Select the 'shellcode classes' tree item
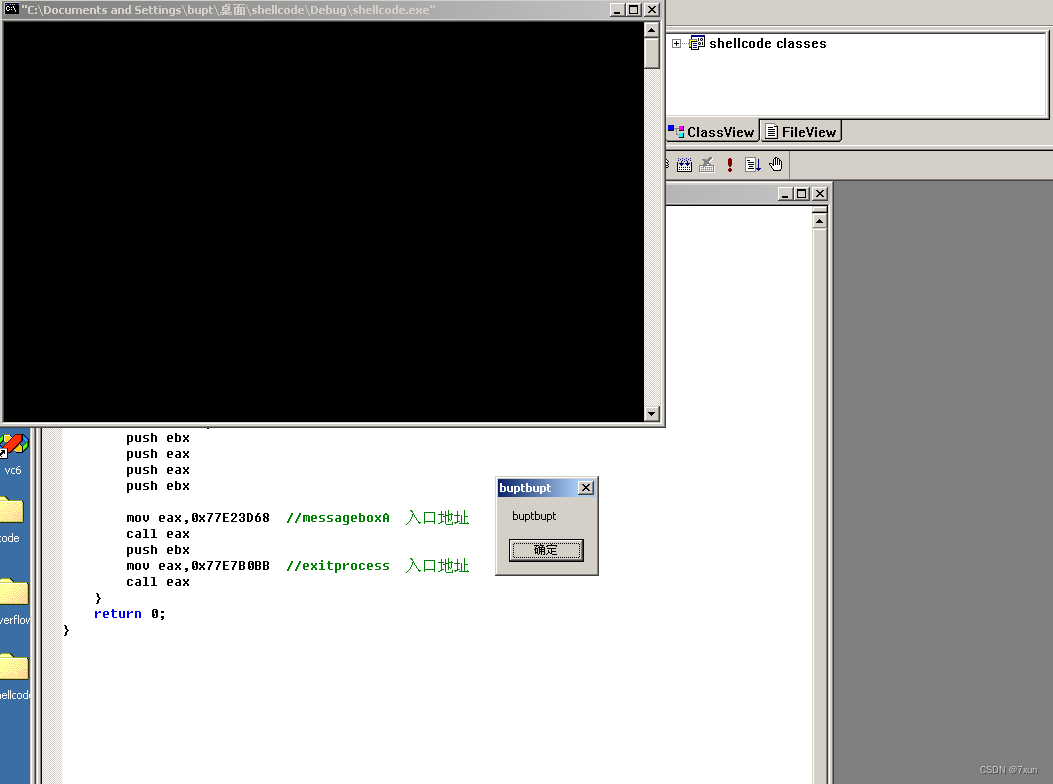This screenshot has width=1053, height=784. [x=768, y=44]
